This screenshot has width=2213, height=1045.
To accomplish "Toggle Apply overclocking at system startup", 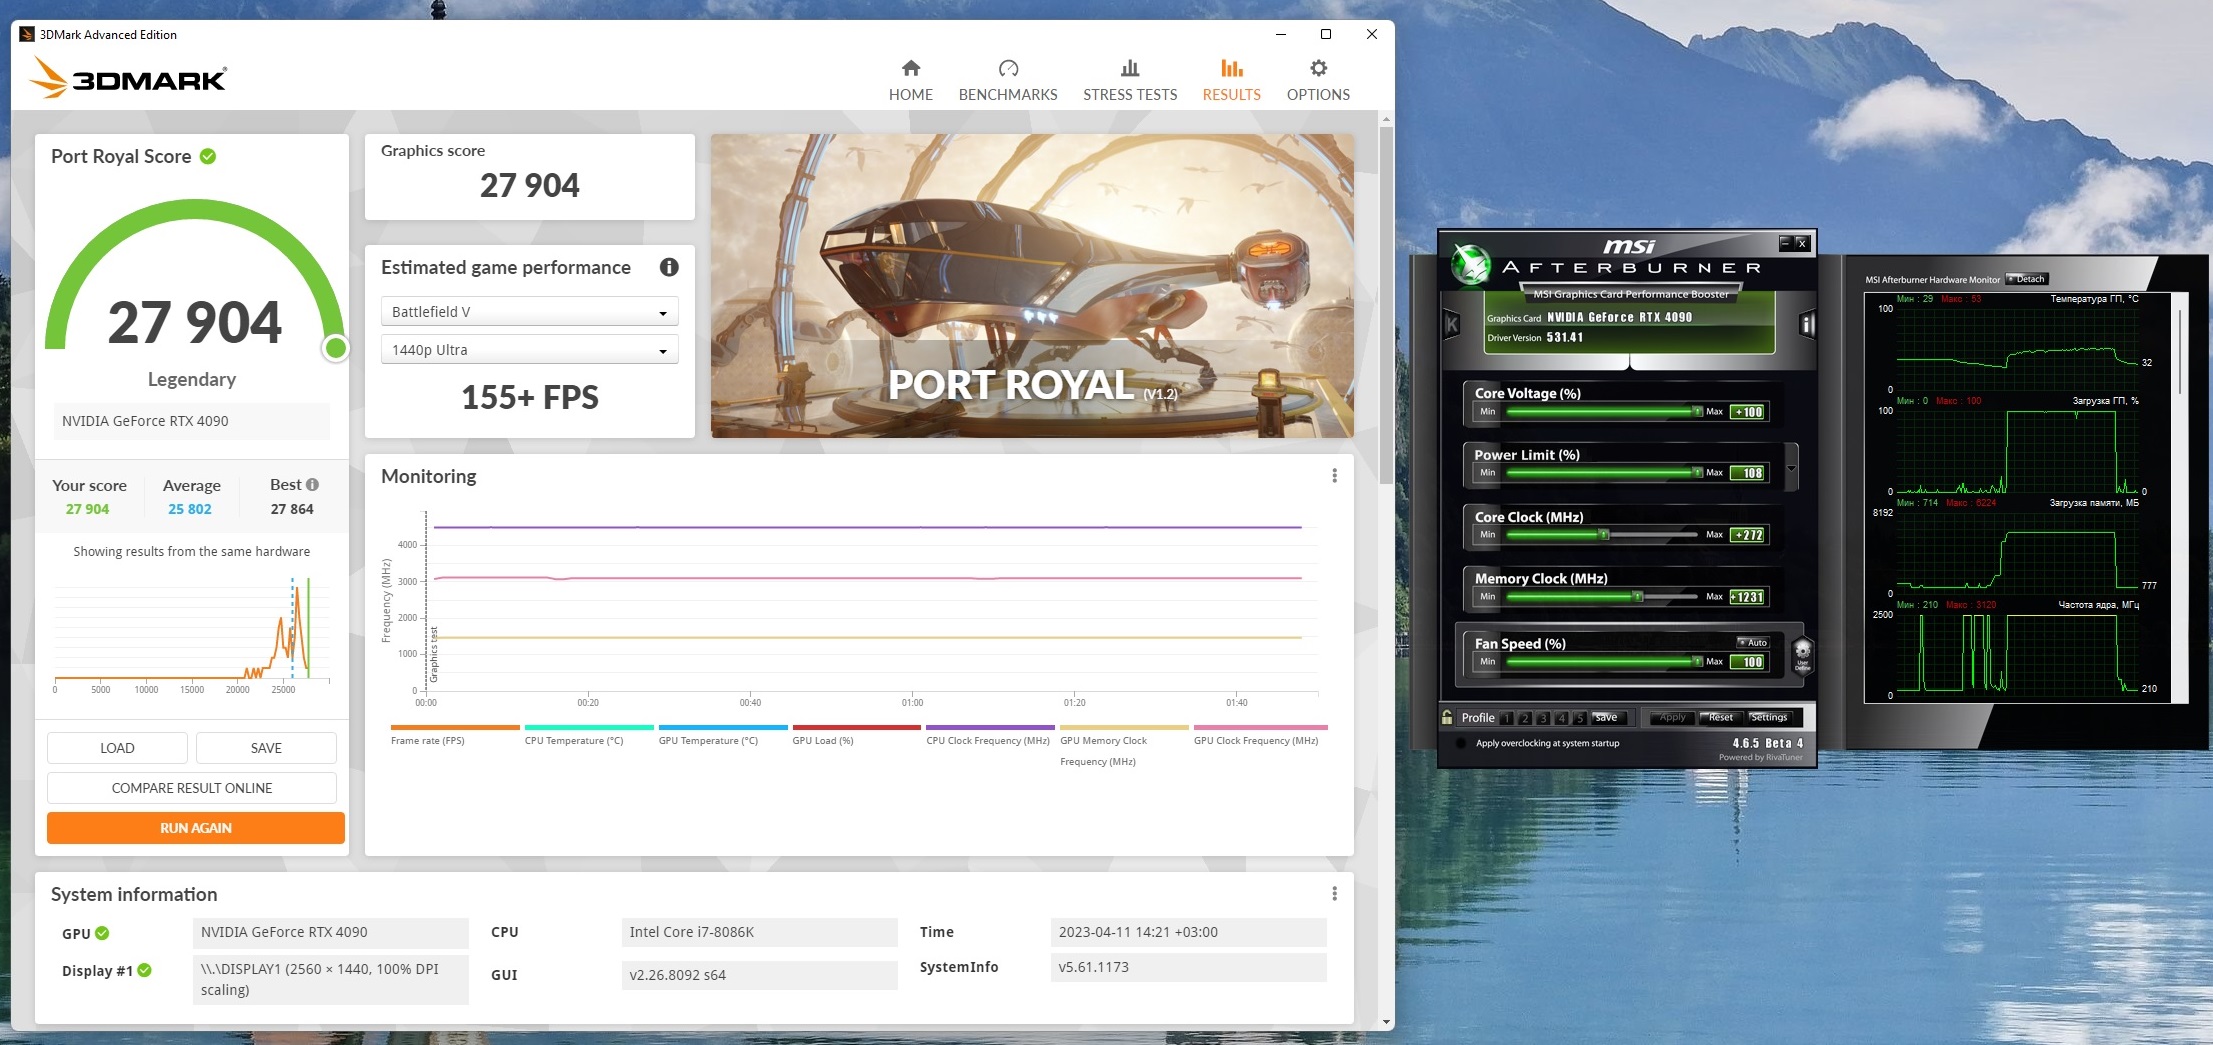I will (1461, 744).
